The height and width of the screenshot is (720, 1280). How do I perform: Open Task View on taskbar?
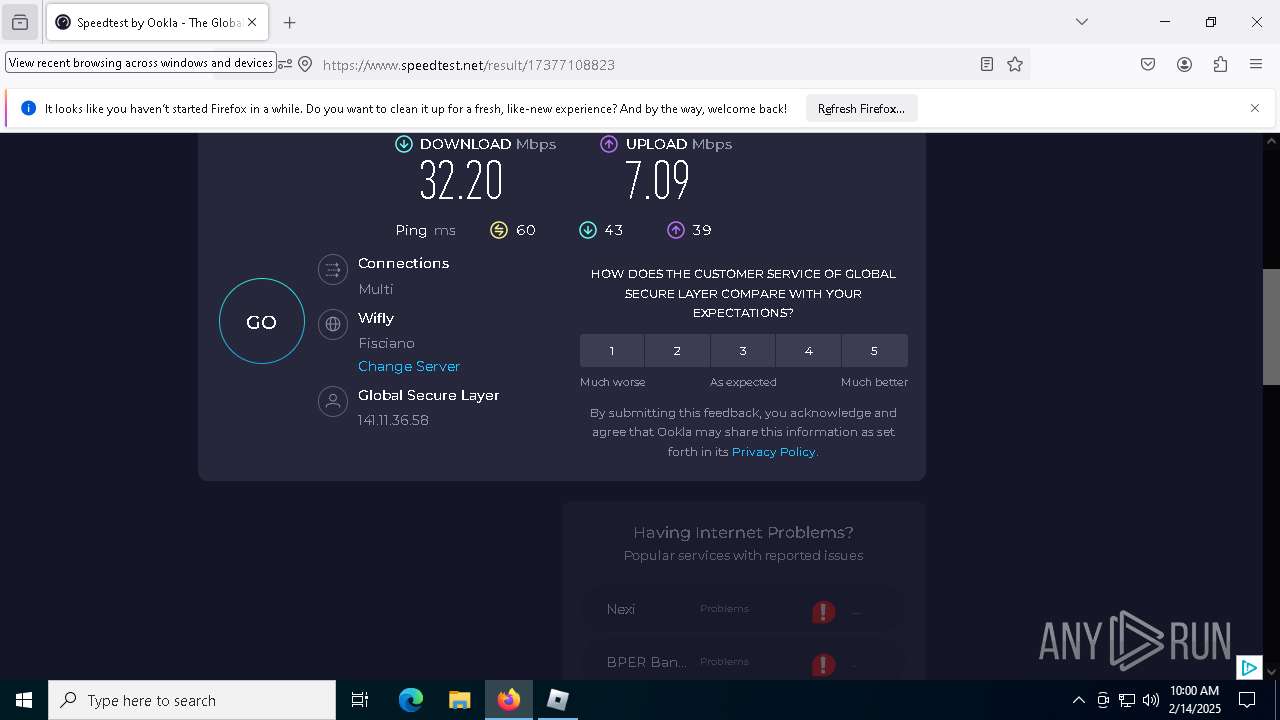click(360, 700)
